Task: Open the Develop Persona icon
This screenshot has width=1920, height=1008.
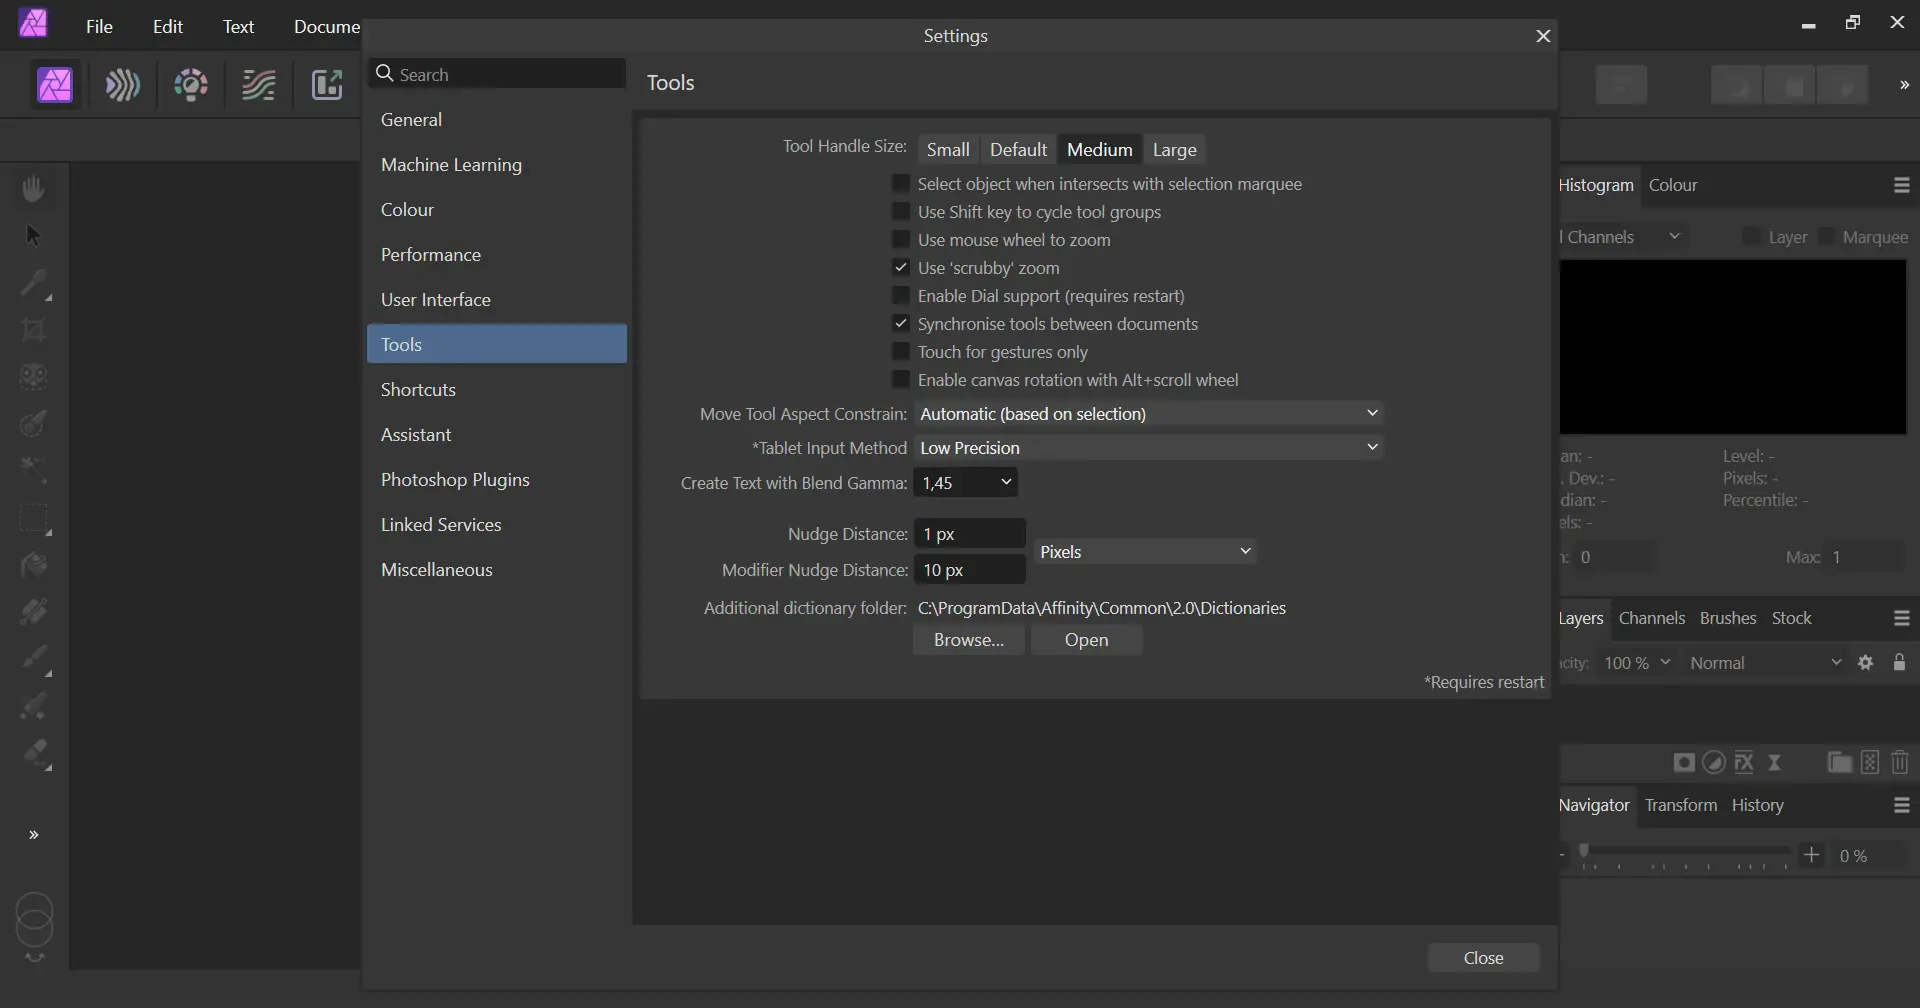Action: 191,85
